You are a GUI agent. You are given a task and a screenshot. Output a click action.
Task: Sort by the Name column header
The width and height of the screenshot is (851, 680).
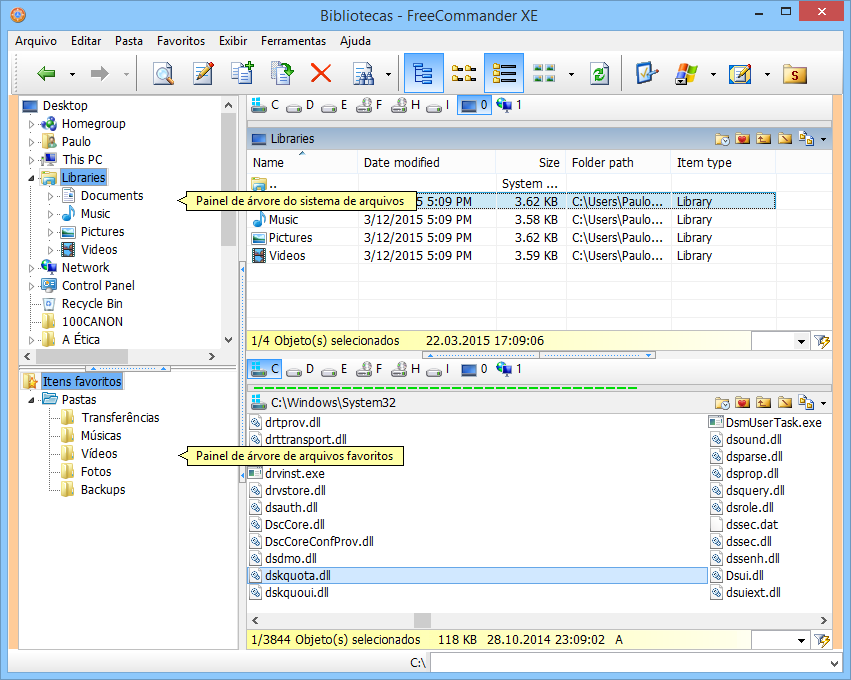[x=302, y=163]
